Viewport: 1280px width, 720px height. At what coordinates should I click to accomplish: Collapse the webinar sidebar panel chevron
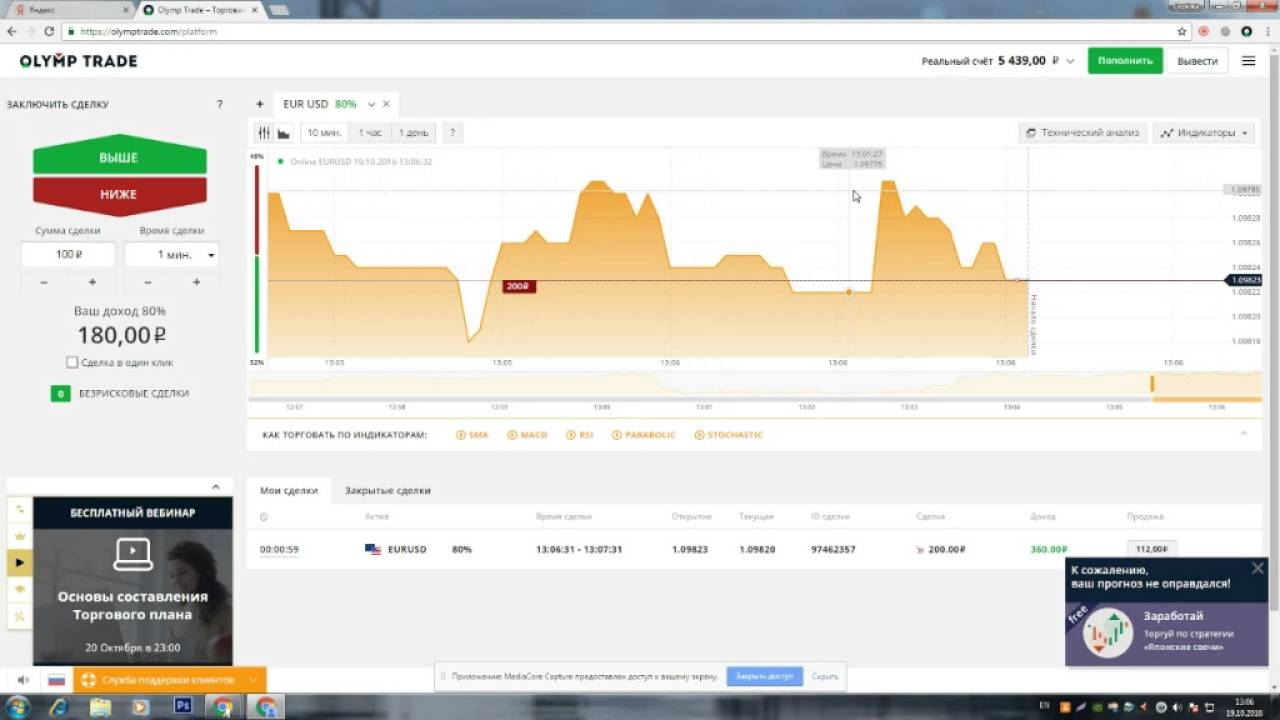click(215, 487)
